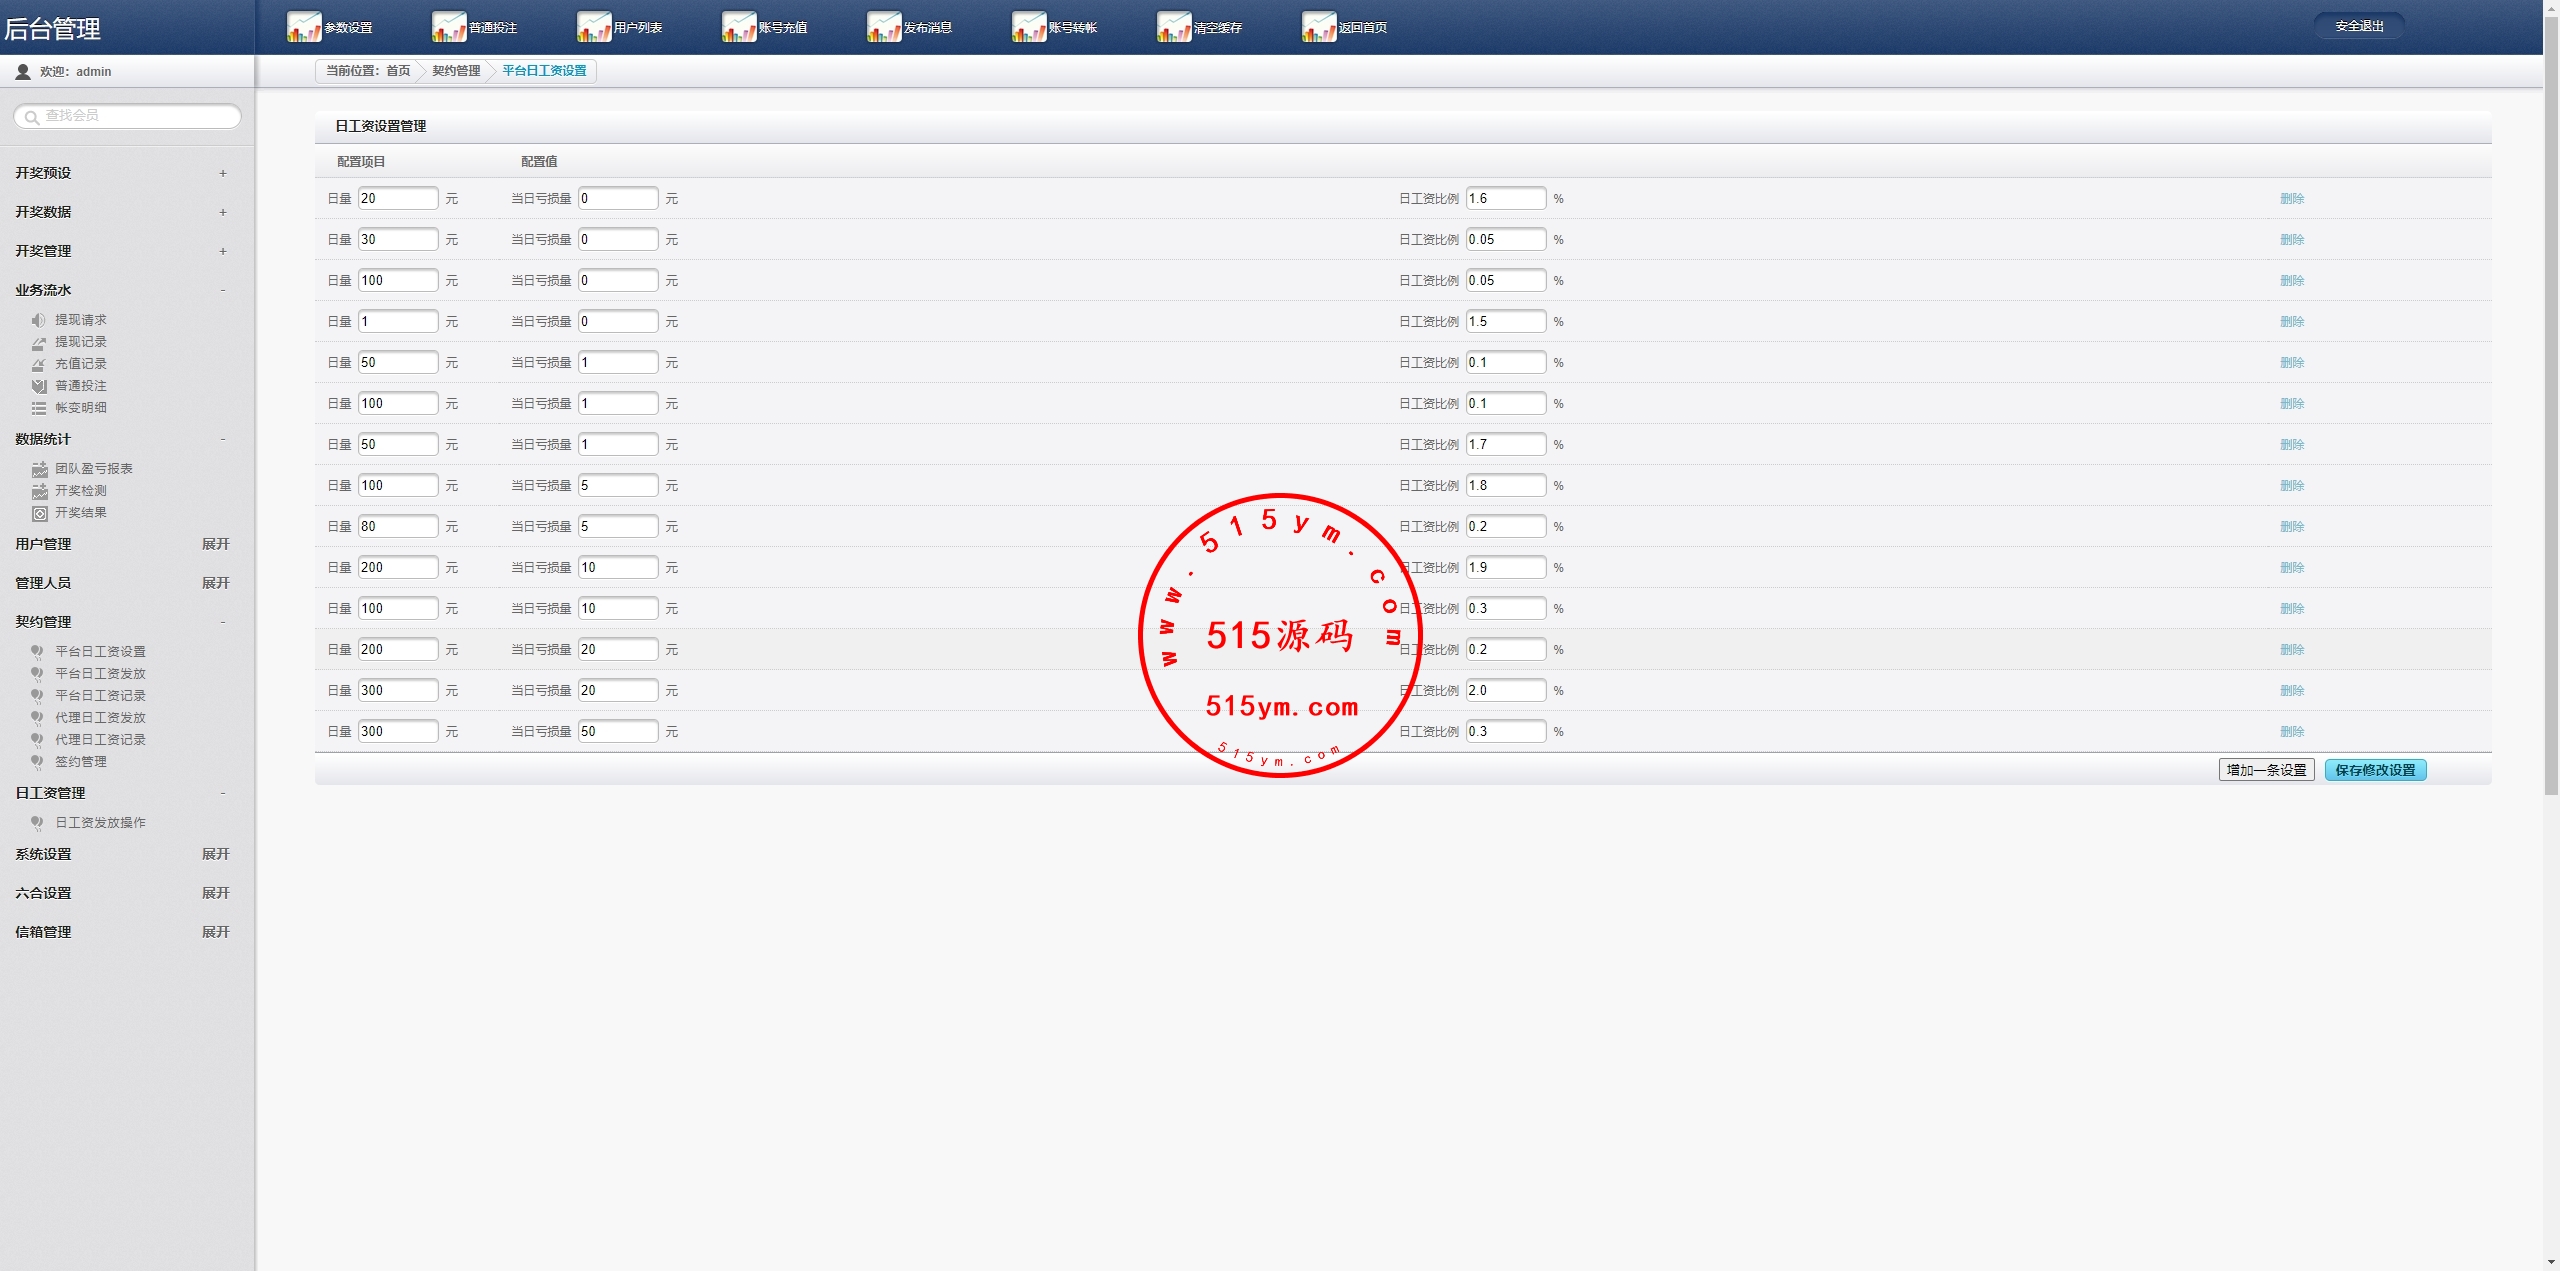This screenshot has height=1271, width=2560.
Task: Click the 参数设置 chart icon
Action: (304, 27)
